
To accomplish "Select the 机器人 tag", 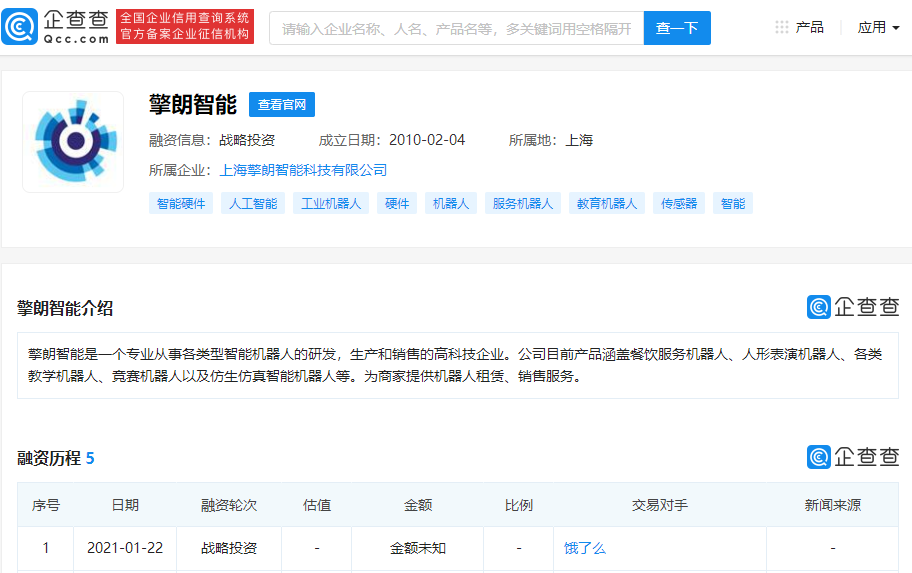I will [451, 204].
